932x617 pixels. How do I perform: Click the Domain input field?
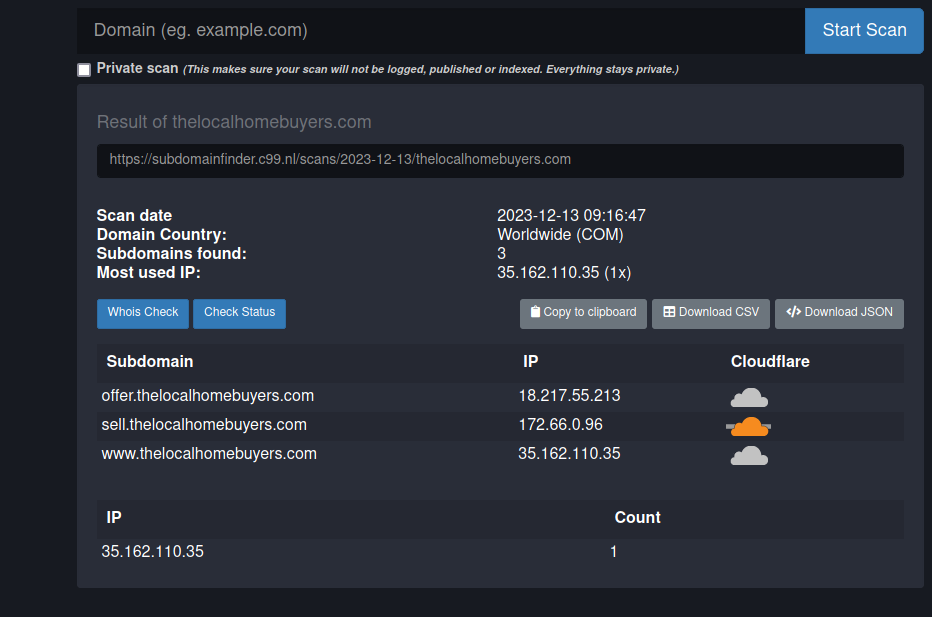440,30
